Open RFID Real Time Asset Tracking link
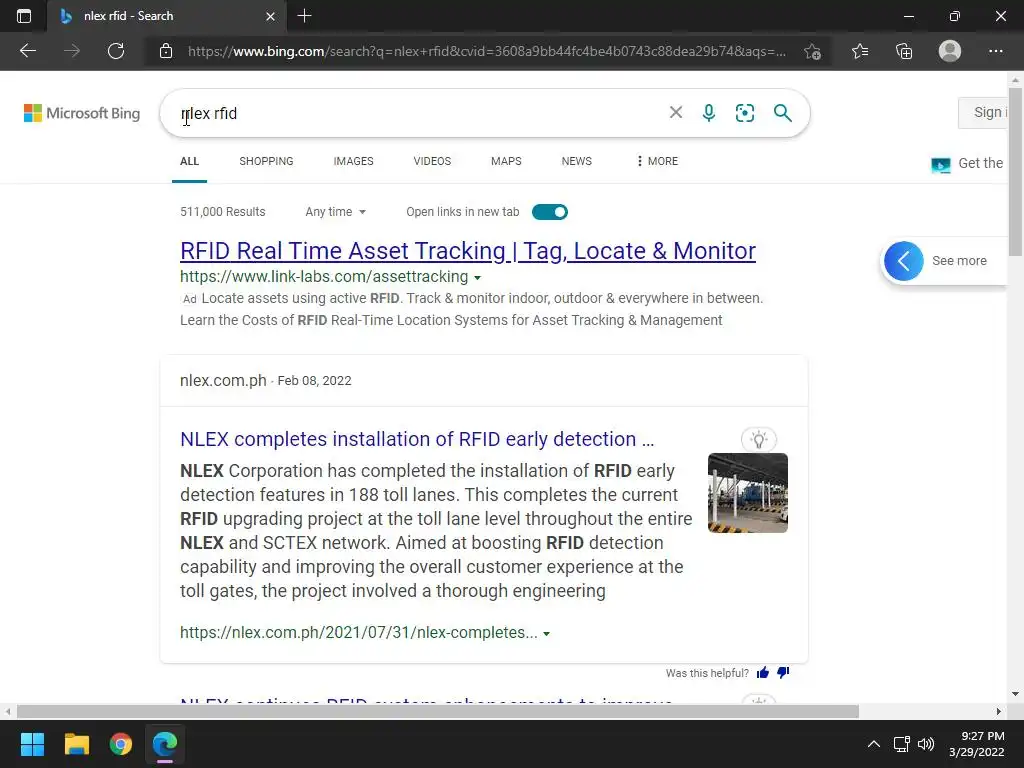The width and height of the screenshot is (1024, 768). [x=468, y=251]
